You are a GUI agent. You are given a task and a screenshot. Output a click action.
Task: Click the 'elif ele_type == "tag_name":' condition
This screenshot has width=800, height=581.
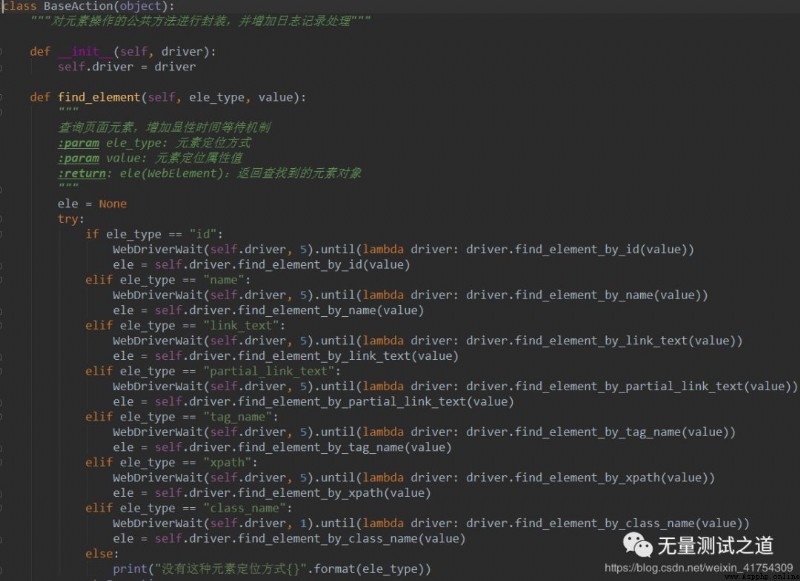pos(182,417)
